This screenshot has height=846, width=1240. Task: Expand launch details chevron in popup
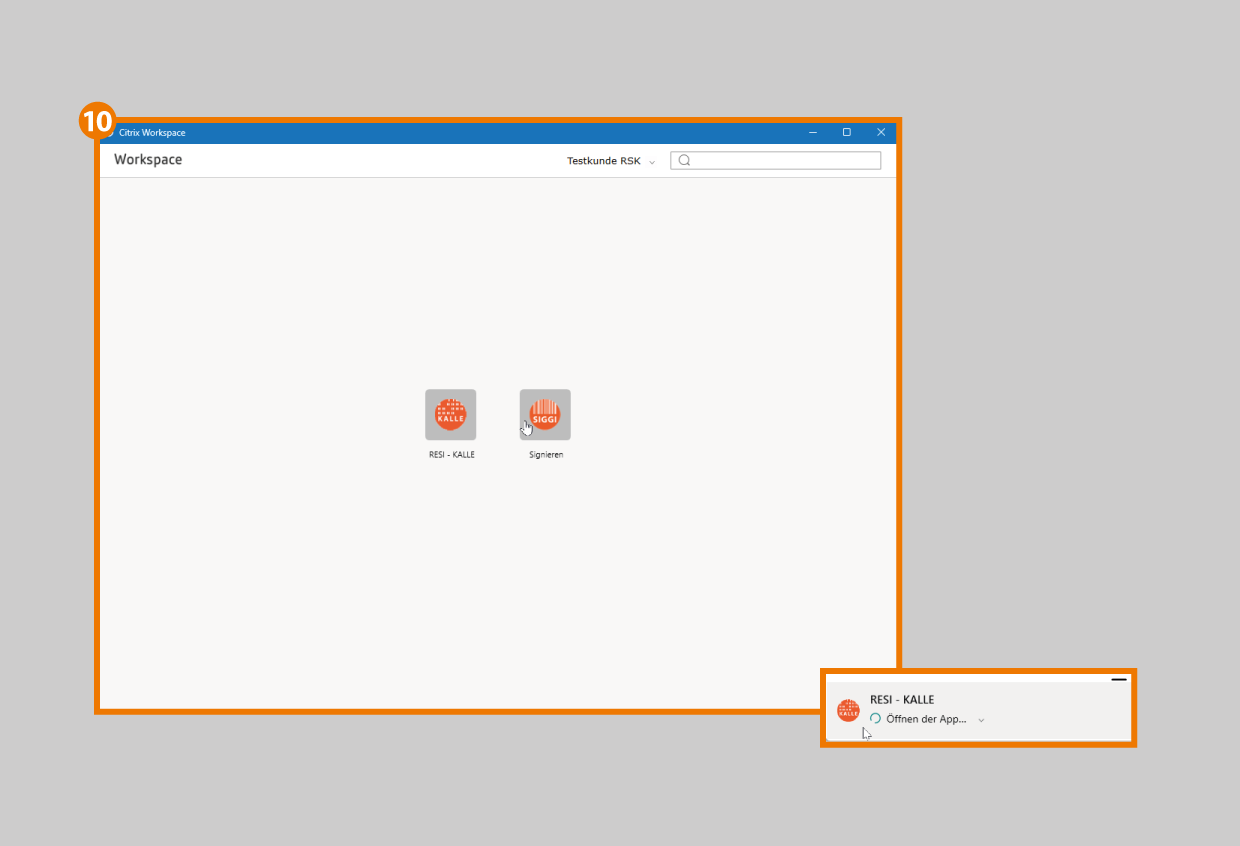[981, 720]
